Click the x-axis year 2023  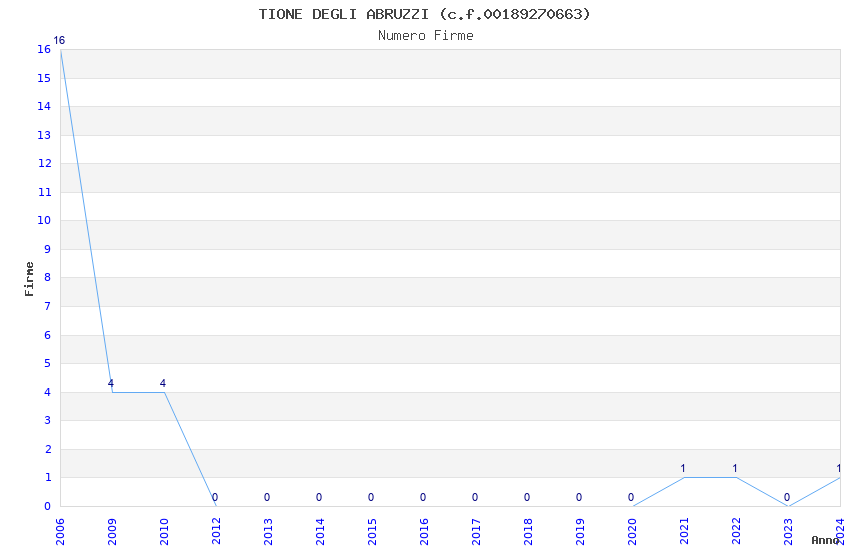click(x=789, y=531)
